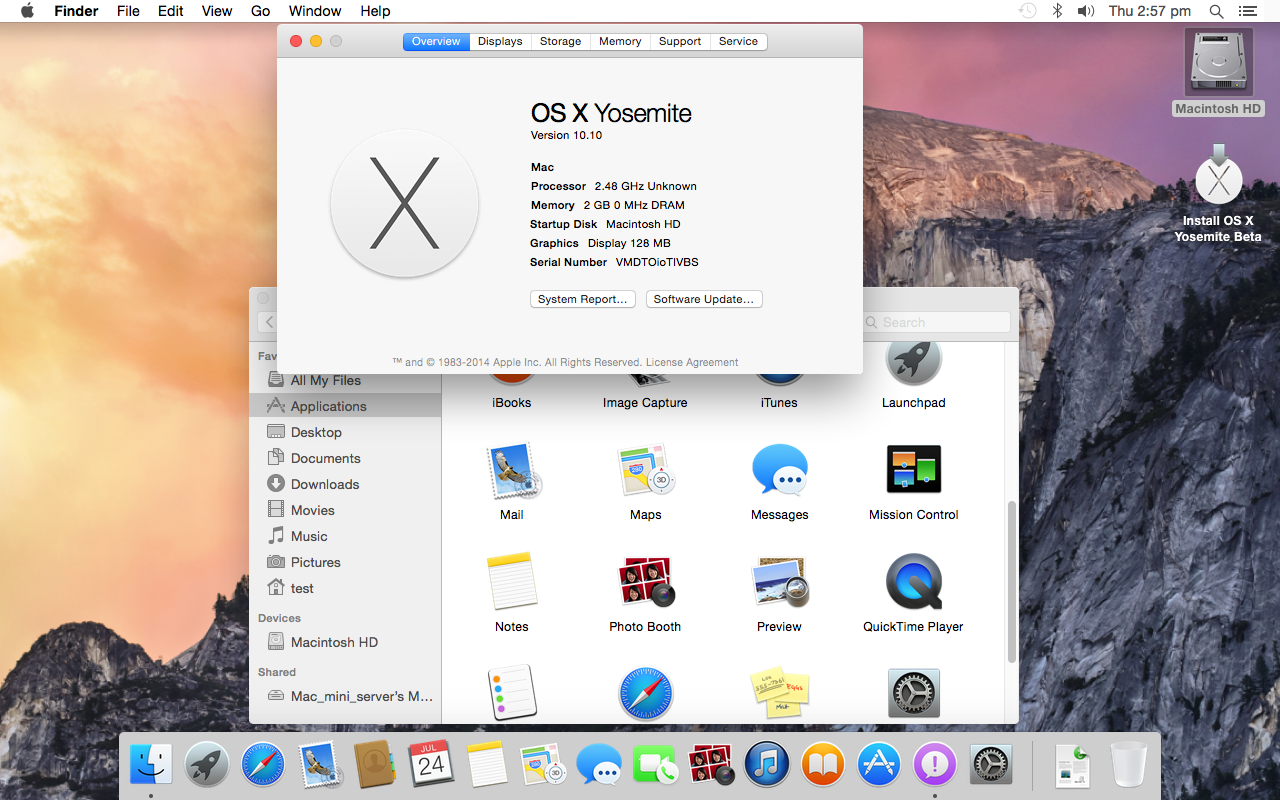
Task: Open the File menu
Action: point(128,11)
